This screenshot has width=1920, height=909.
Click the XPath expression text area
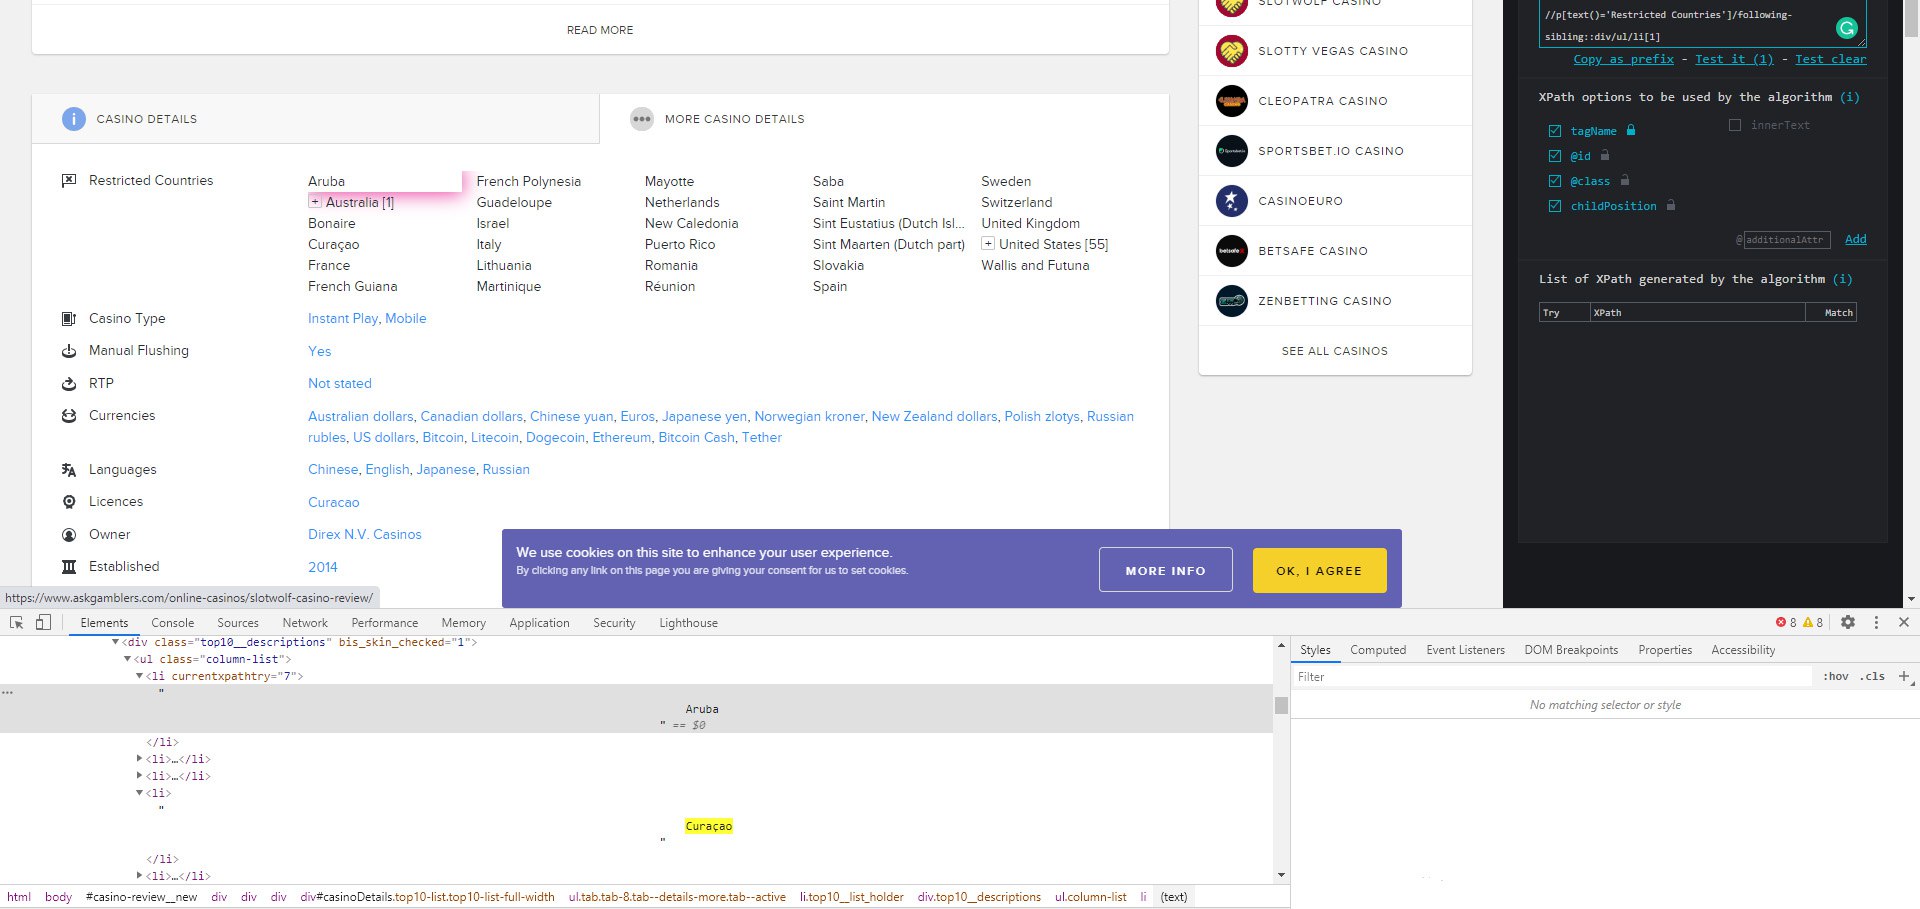pos(1702,24)
